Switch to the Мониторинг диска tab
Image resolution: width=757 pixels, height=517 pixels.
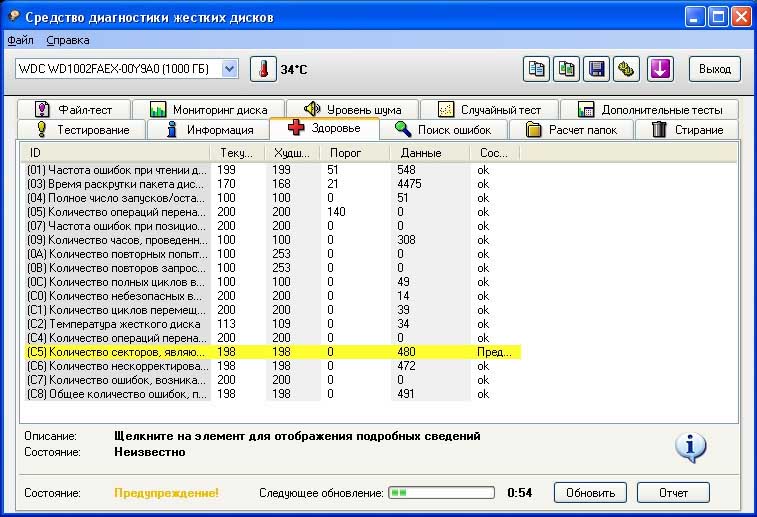pyautogui.click(x=208, y=109)
